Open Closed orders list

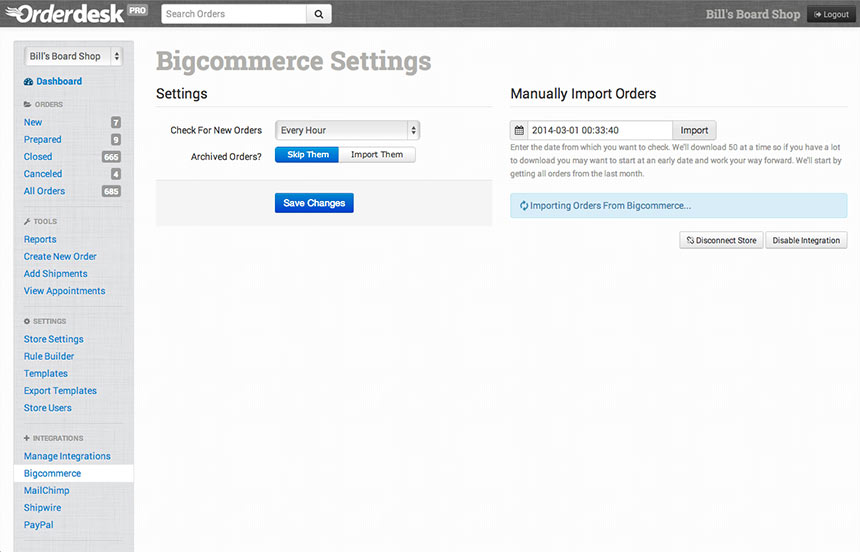click(x=38, y=157)
